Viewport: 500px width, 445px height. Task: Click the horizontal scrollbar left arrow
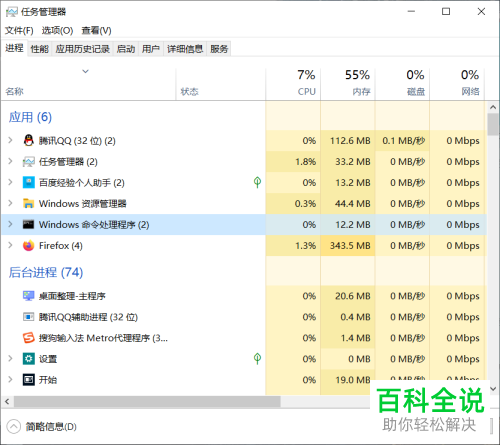click(x=7, y=402)
